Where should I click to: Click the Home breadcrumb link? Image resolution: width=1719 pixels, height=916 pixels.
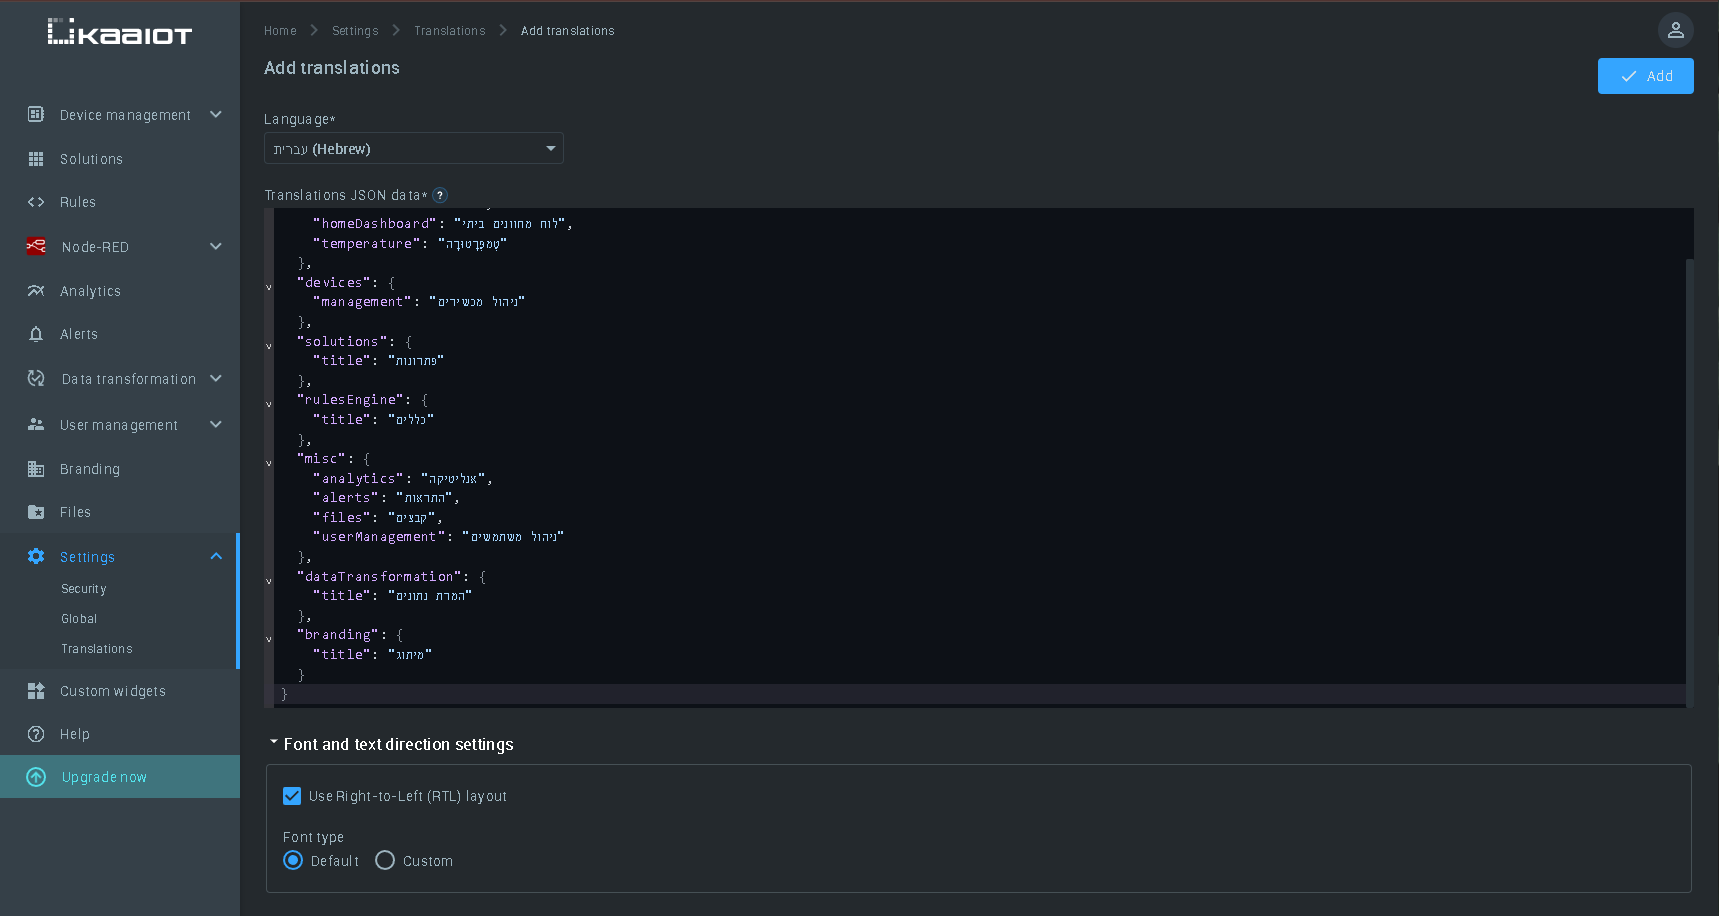[x=280, y=31]
